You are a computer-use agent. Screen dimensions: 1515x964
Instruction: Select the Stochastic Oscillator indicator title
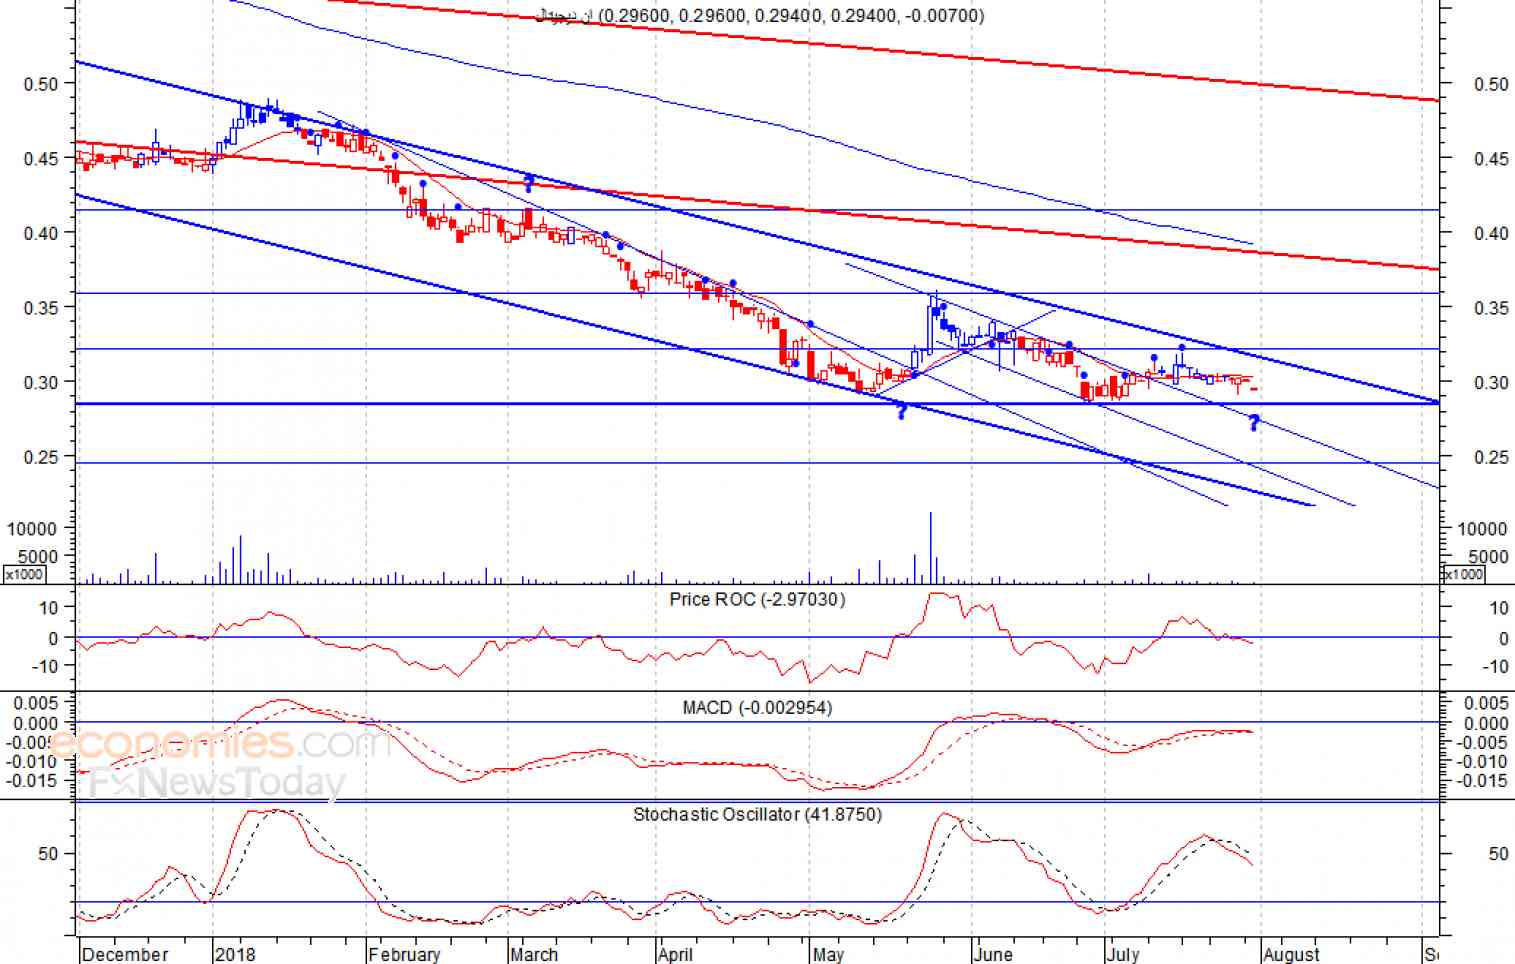pyautogui.click(x=757, y=815)
